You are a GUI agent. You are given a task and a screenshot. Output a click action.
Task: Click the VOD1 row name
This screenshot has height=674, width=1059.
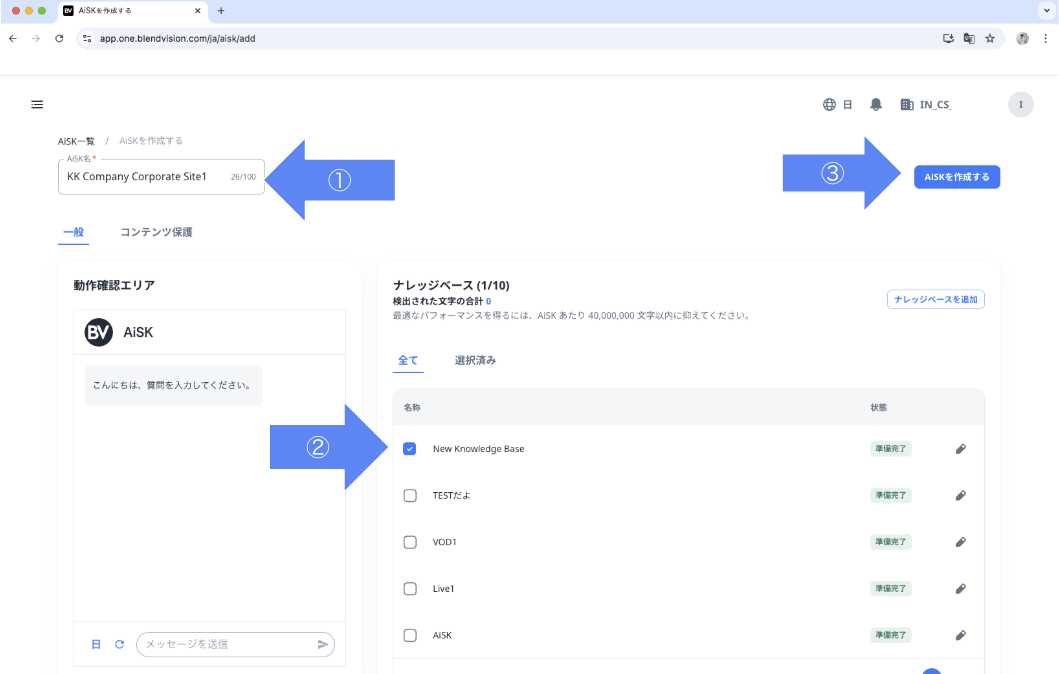(444, 542)
